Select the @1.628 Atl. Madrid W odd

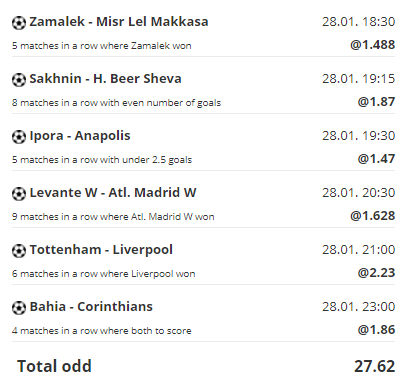[x=373, y=216]
